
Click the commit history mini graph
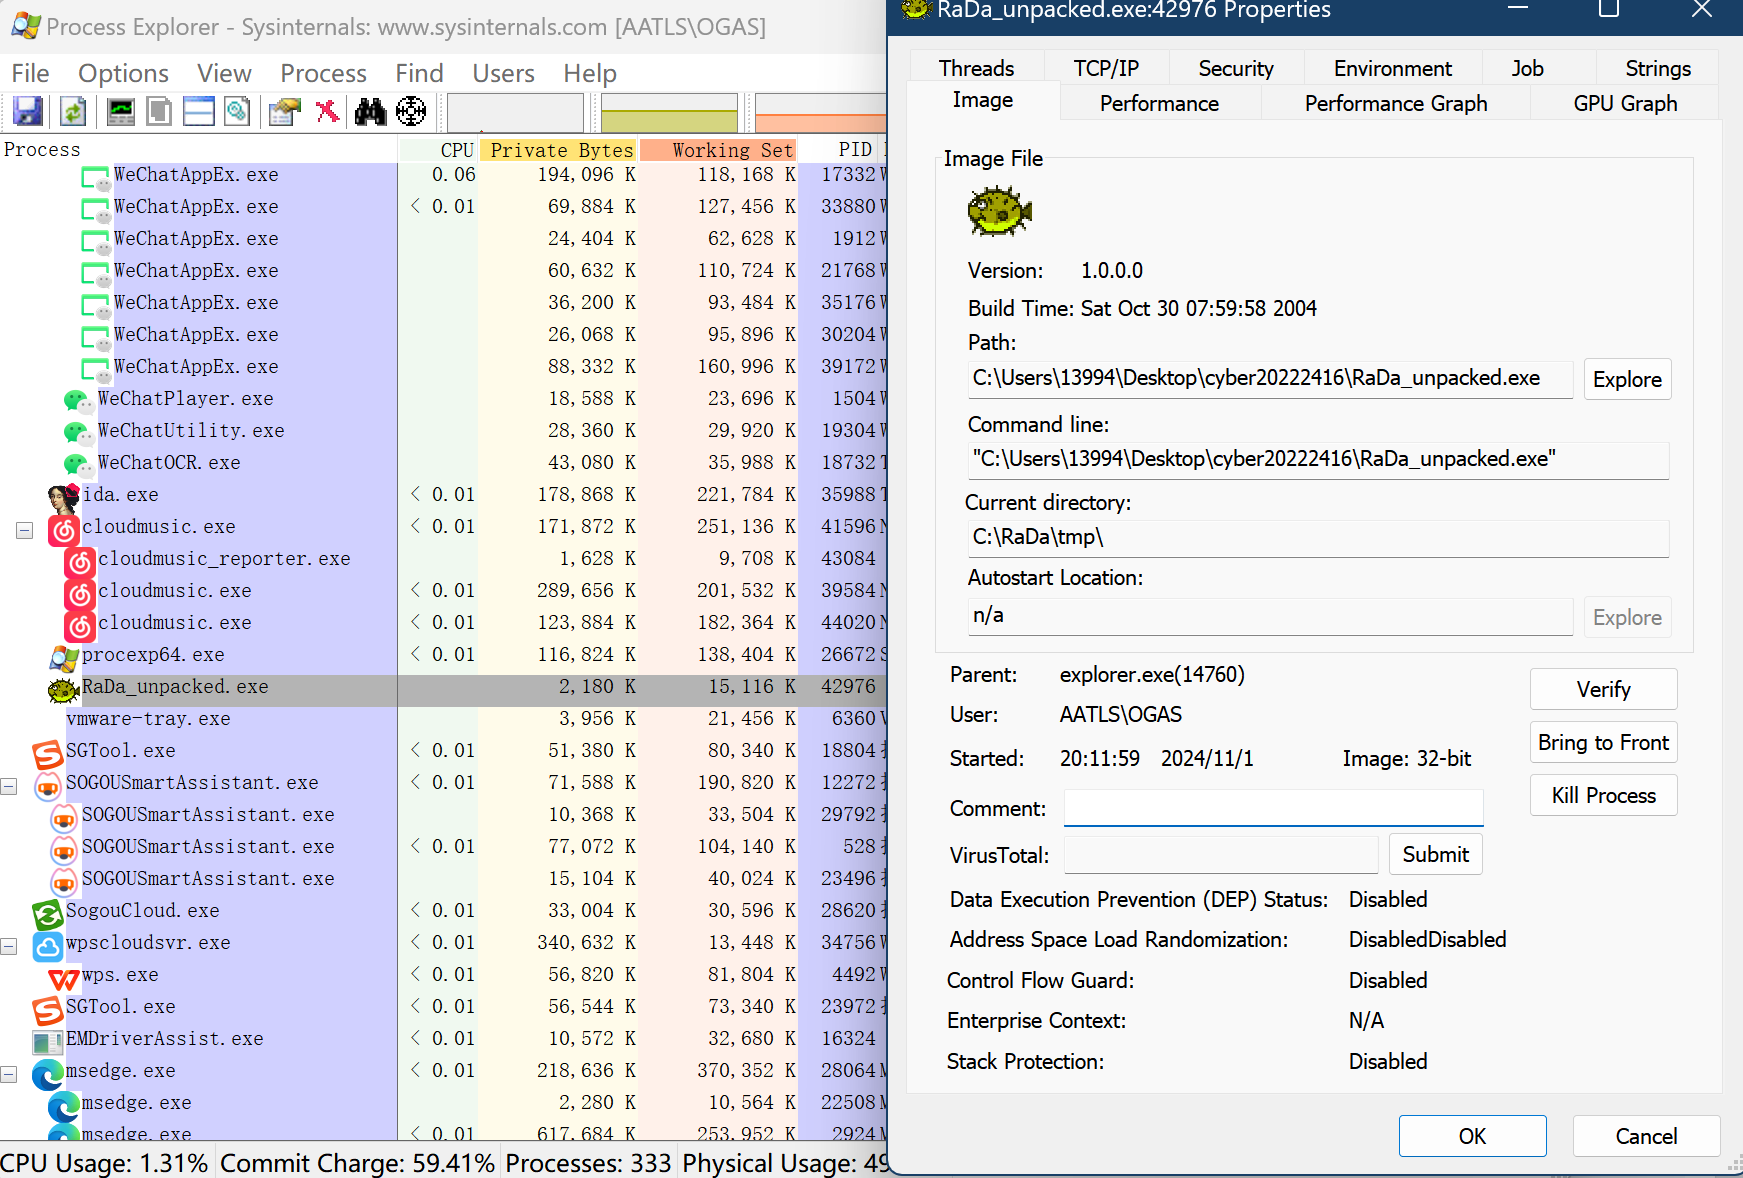(x=669, y=112)
